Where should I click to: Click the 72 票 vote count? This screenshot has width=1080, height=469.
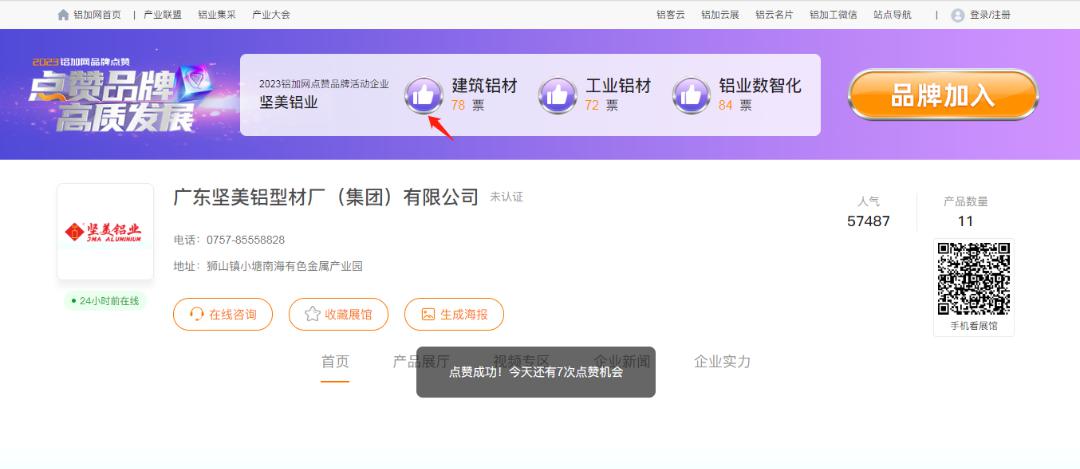pos(601,105)
